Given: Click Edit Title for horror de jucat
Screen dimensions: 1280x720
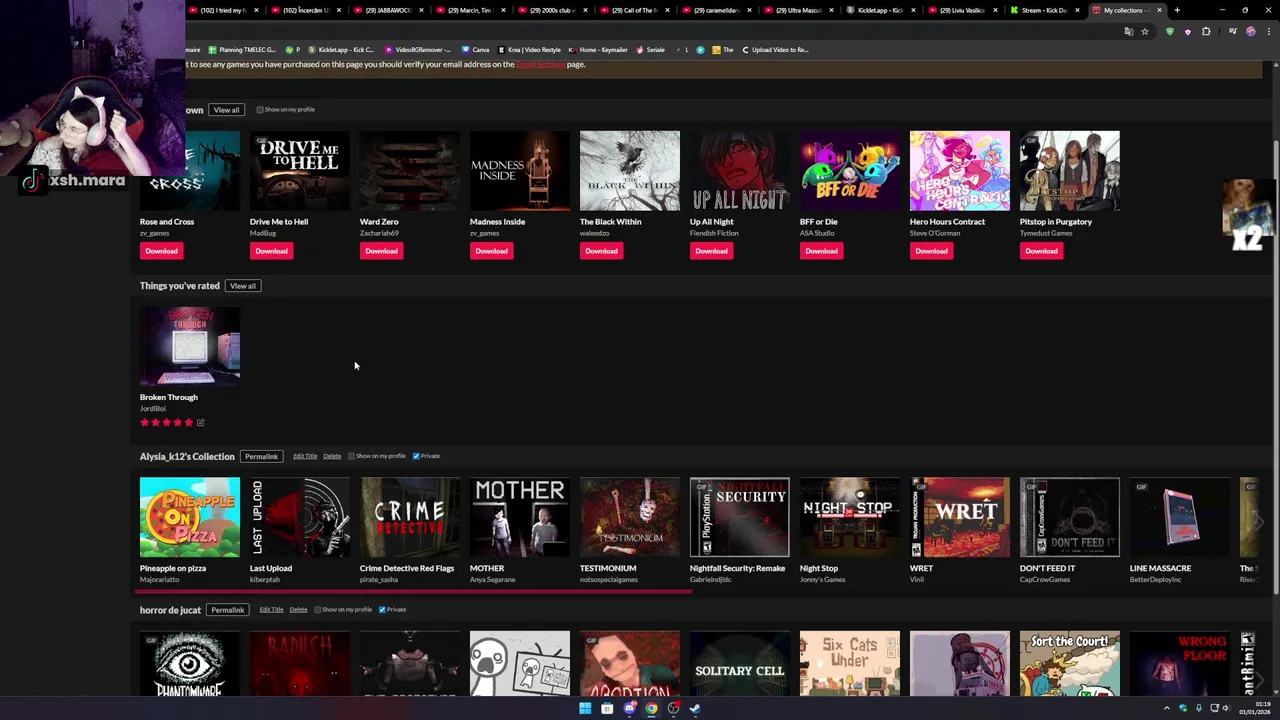Looking at the screenshot, I should click(x=271, y=610).
